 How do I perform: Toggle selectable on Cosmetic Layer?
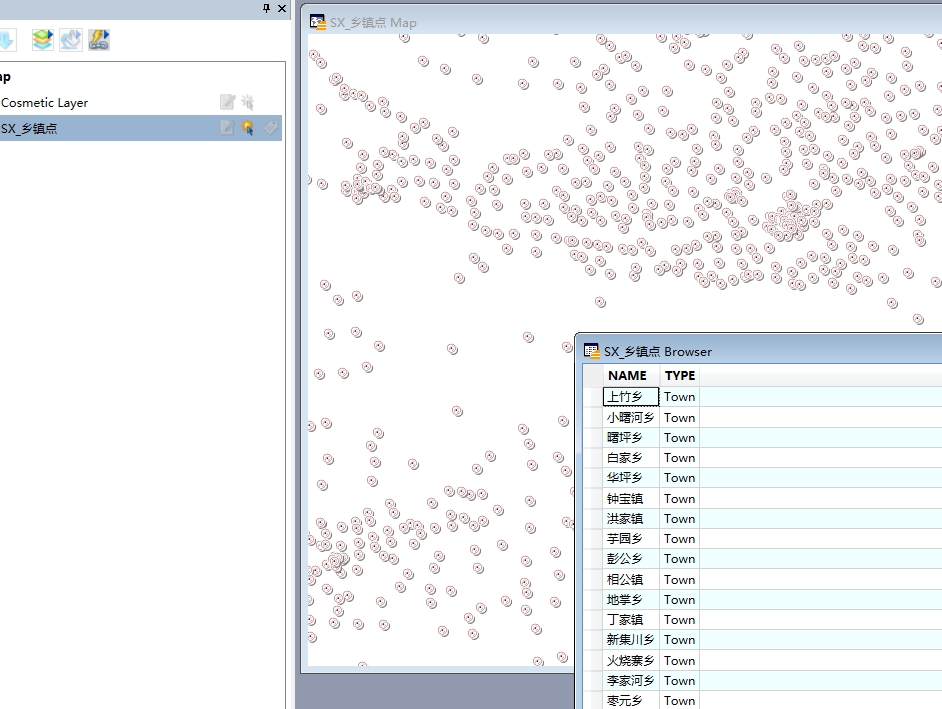coord(247,102)
